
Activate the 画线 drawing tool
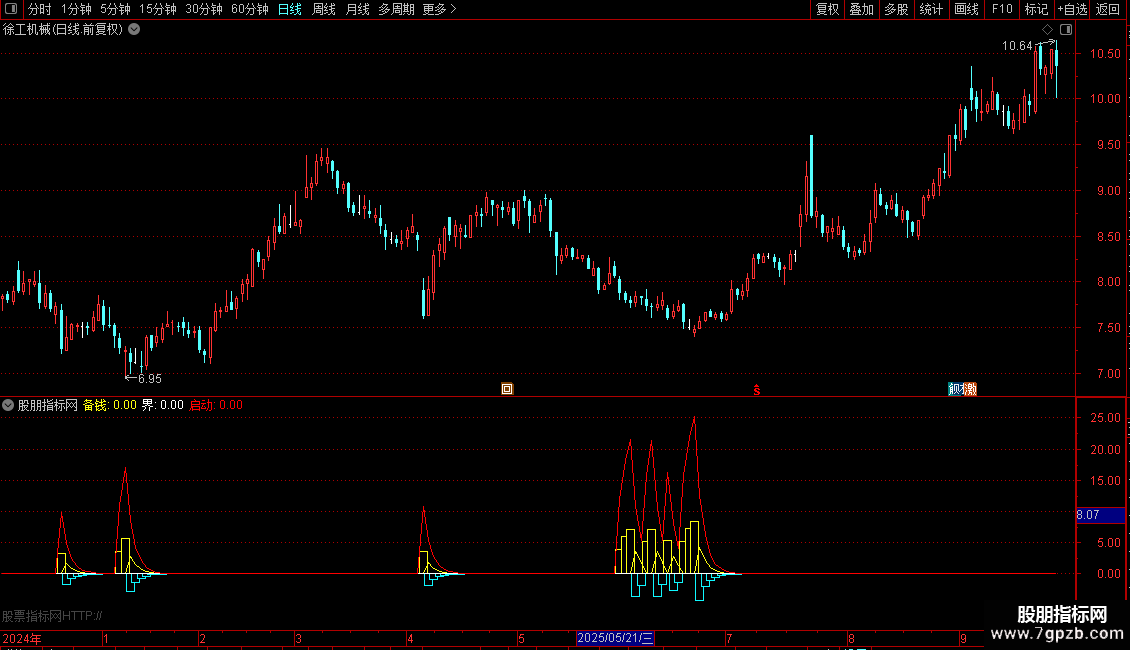[966, 9]
